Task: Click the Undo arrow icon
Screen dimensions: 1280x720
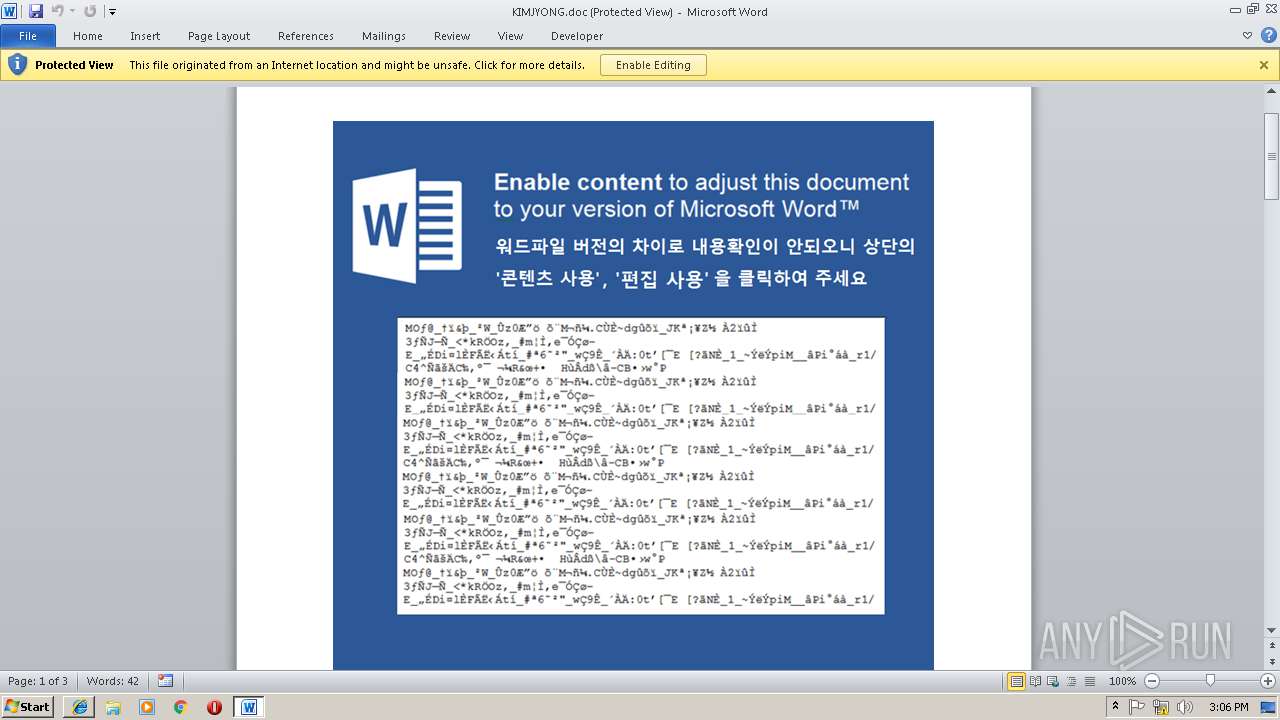Action: click(57, 11)
